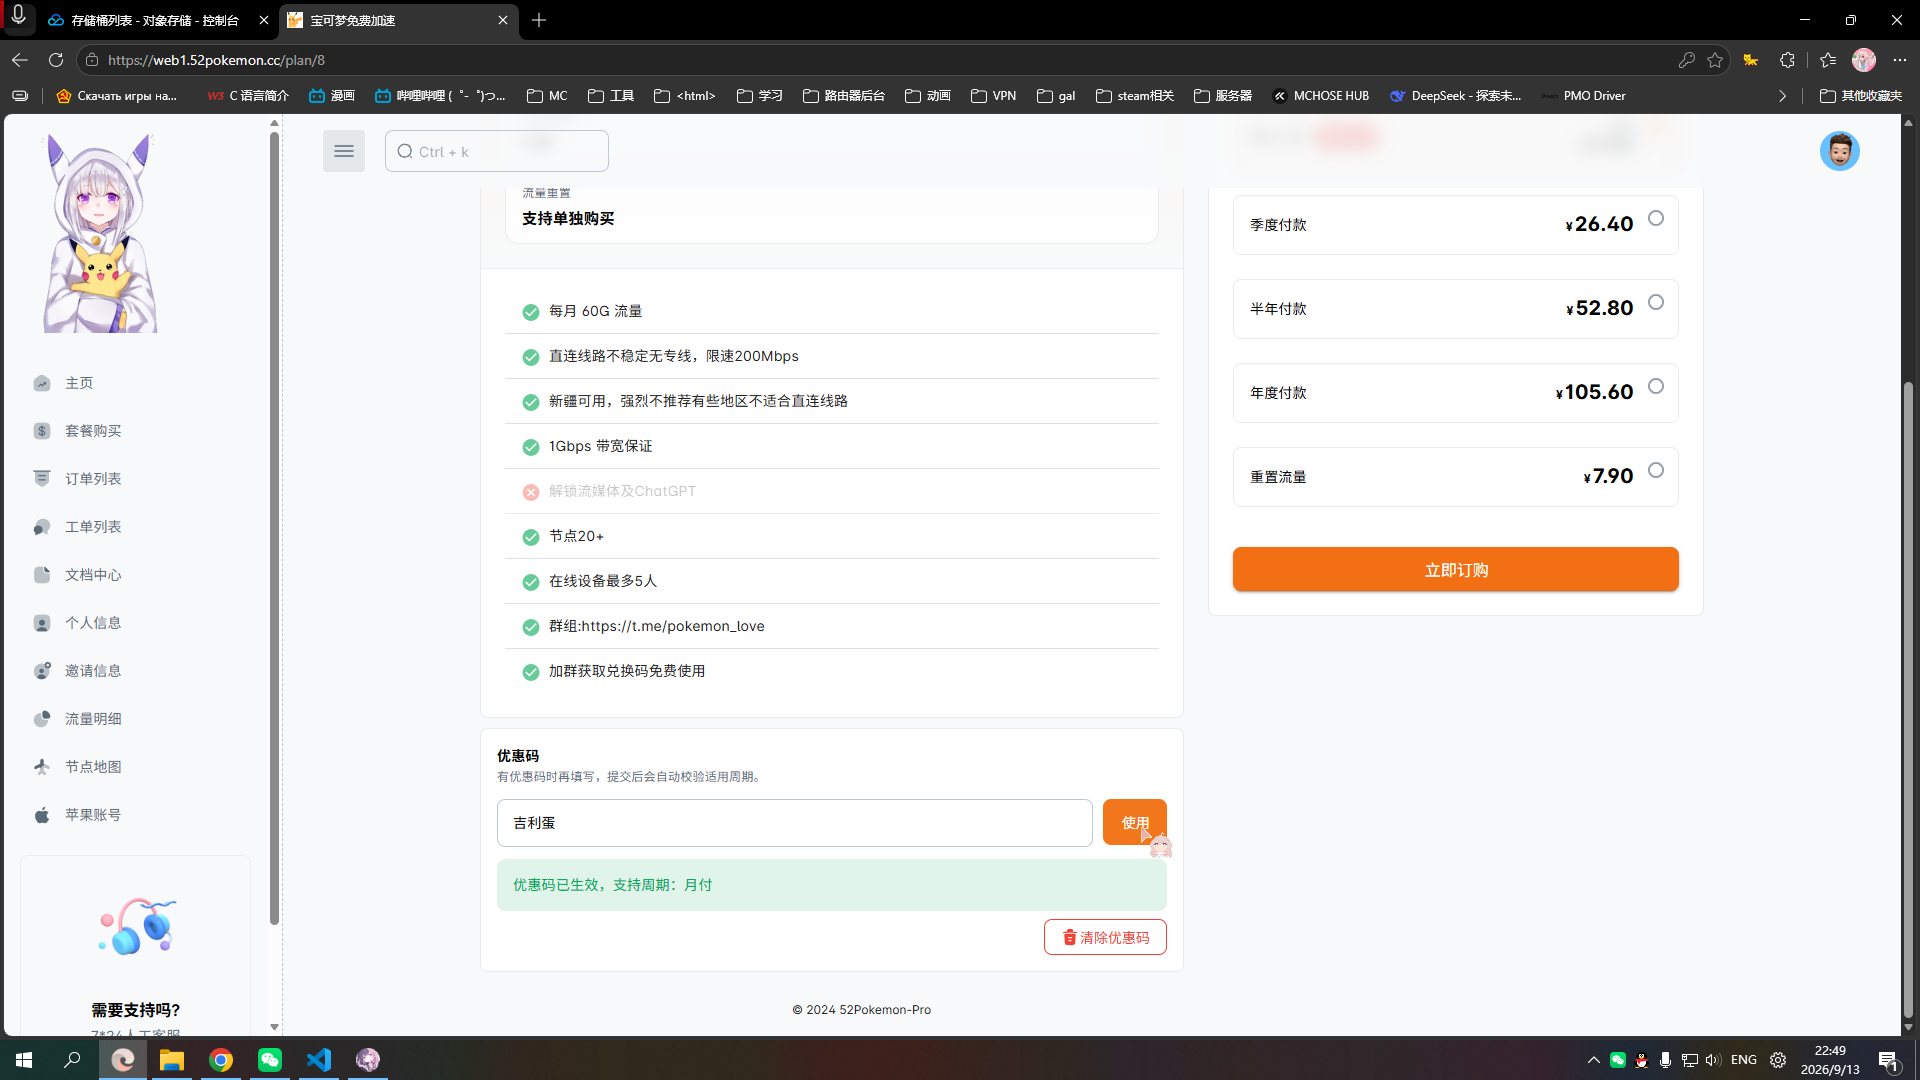Image resolution: width=1920 pixels, height=1080 pixels.
Task: Open 工单列表 in the sidebar
Action: (x=93, y=527)
